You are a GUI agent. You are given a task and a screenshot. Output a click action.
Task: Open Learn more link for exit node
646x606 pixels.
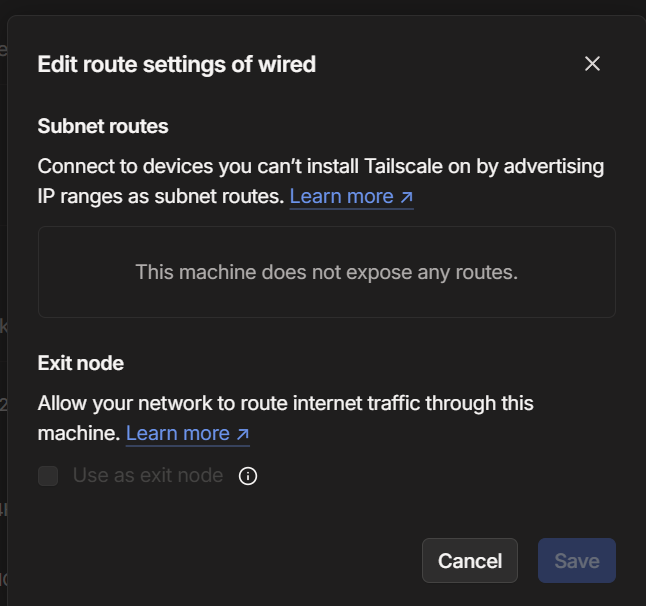(178, 434)
